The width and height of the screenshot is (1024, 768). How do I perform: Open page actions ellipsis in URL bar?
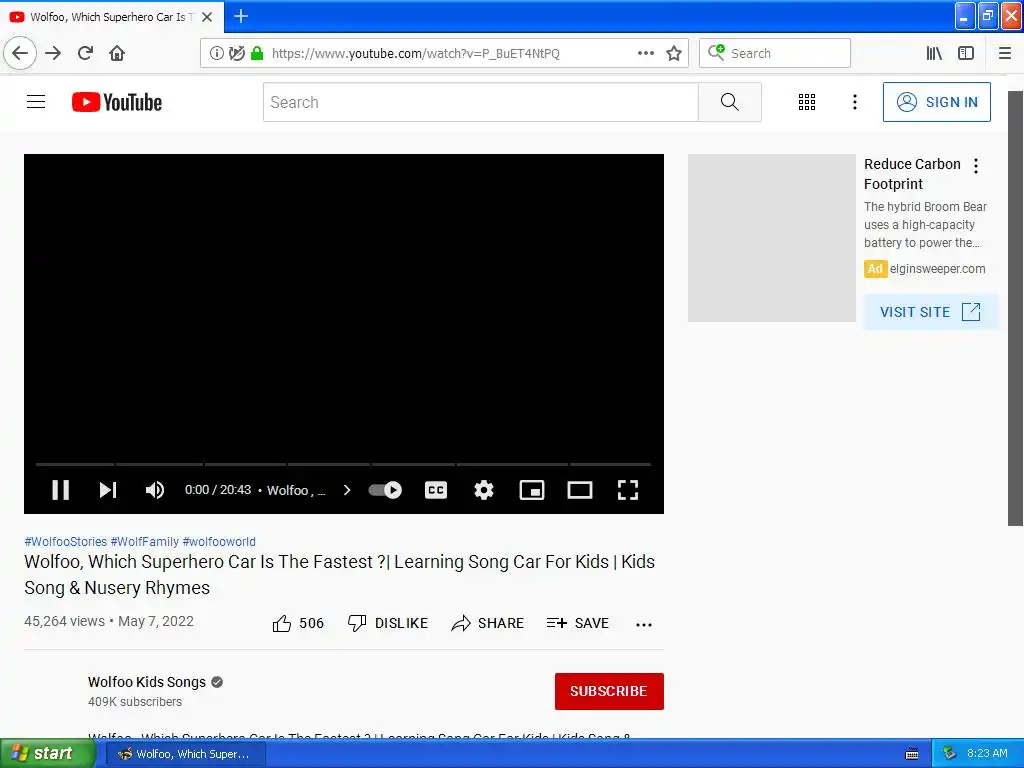coord(646,53)
